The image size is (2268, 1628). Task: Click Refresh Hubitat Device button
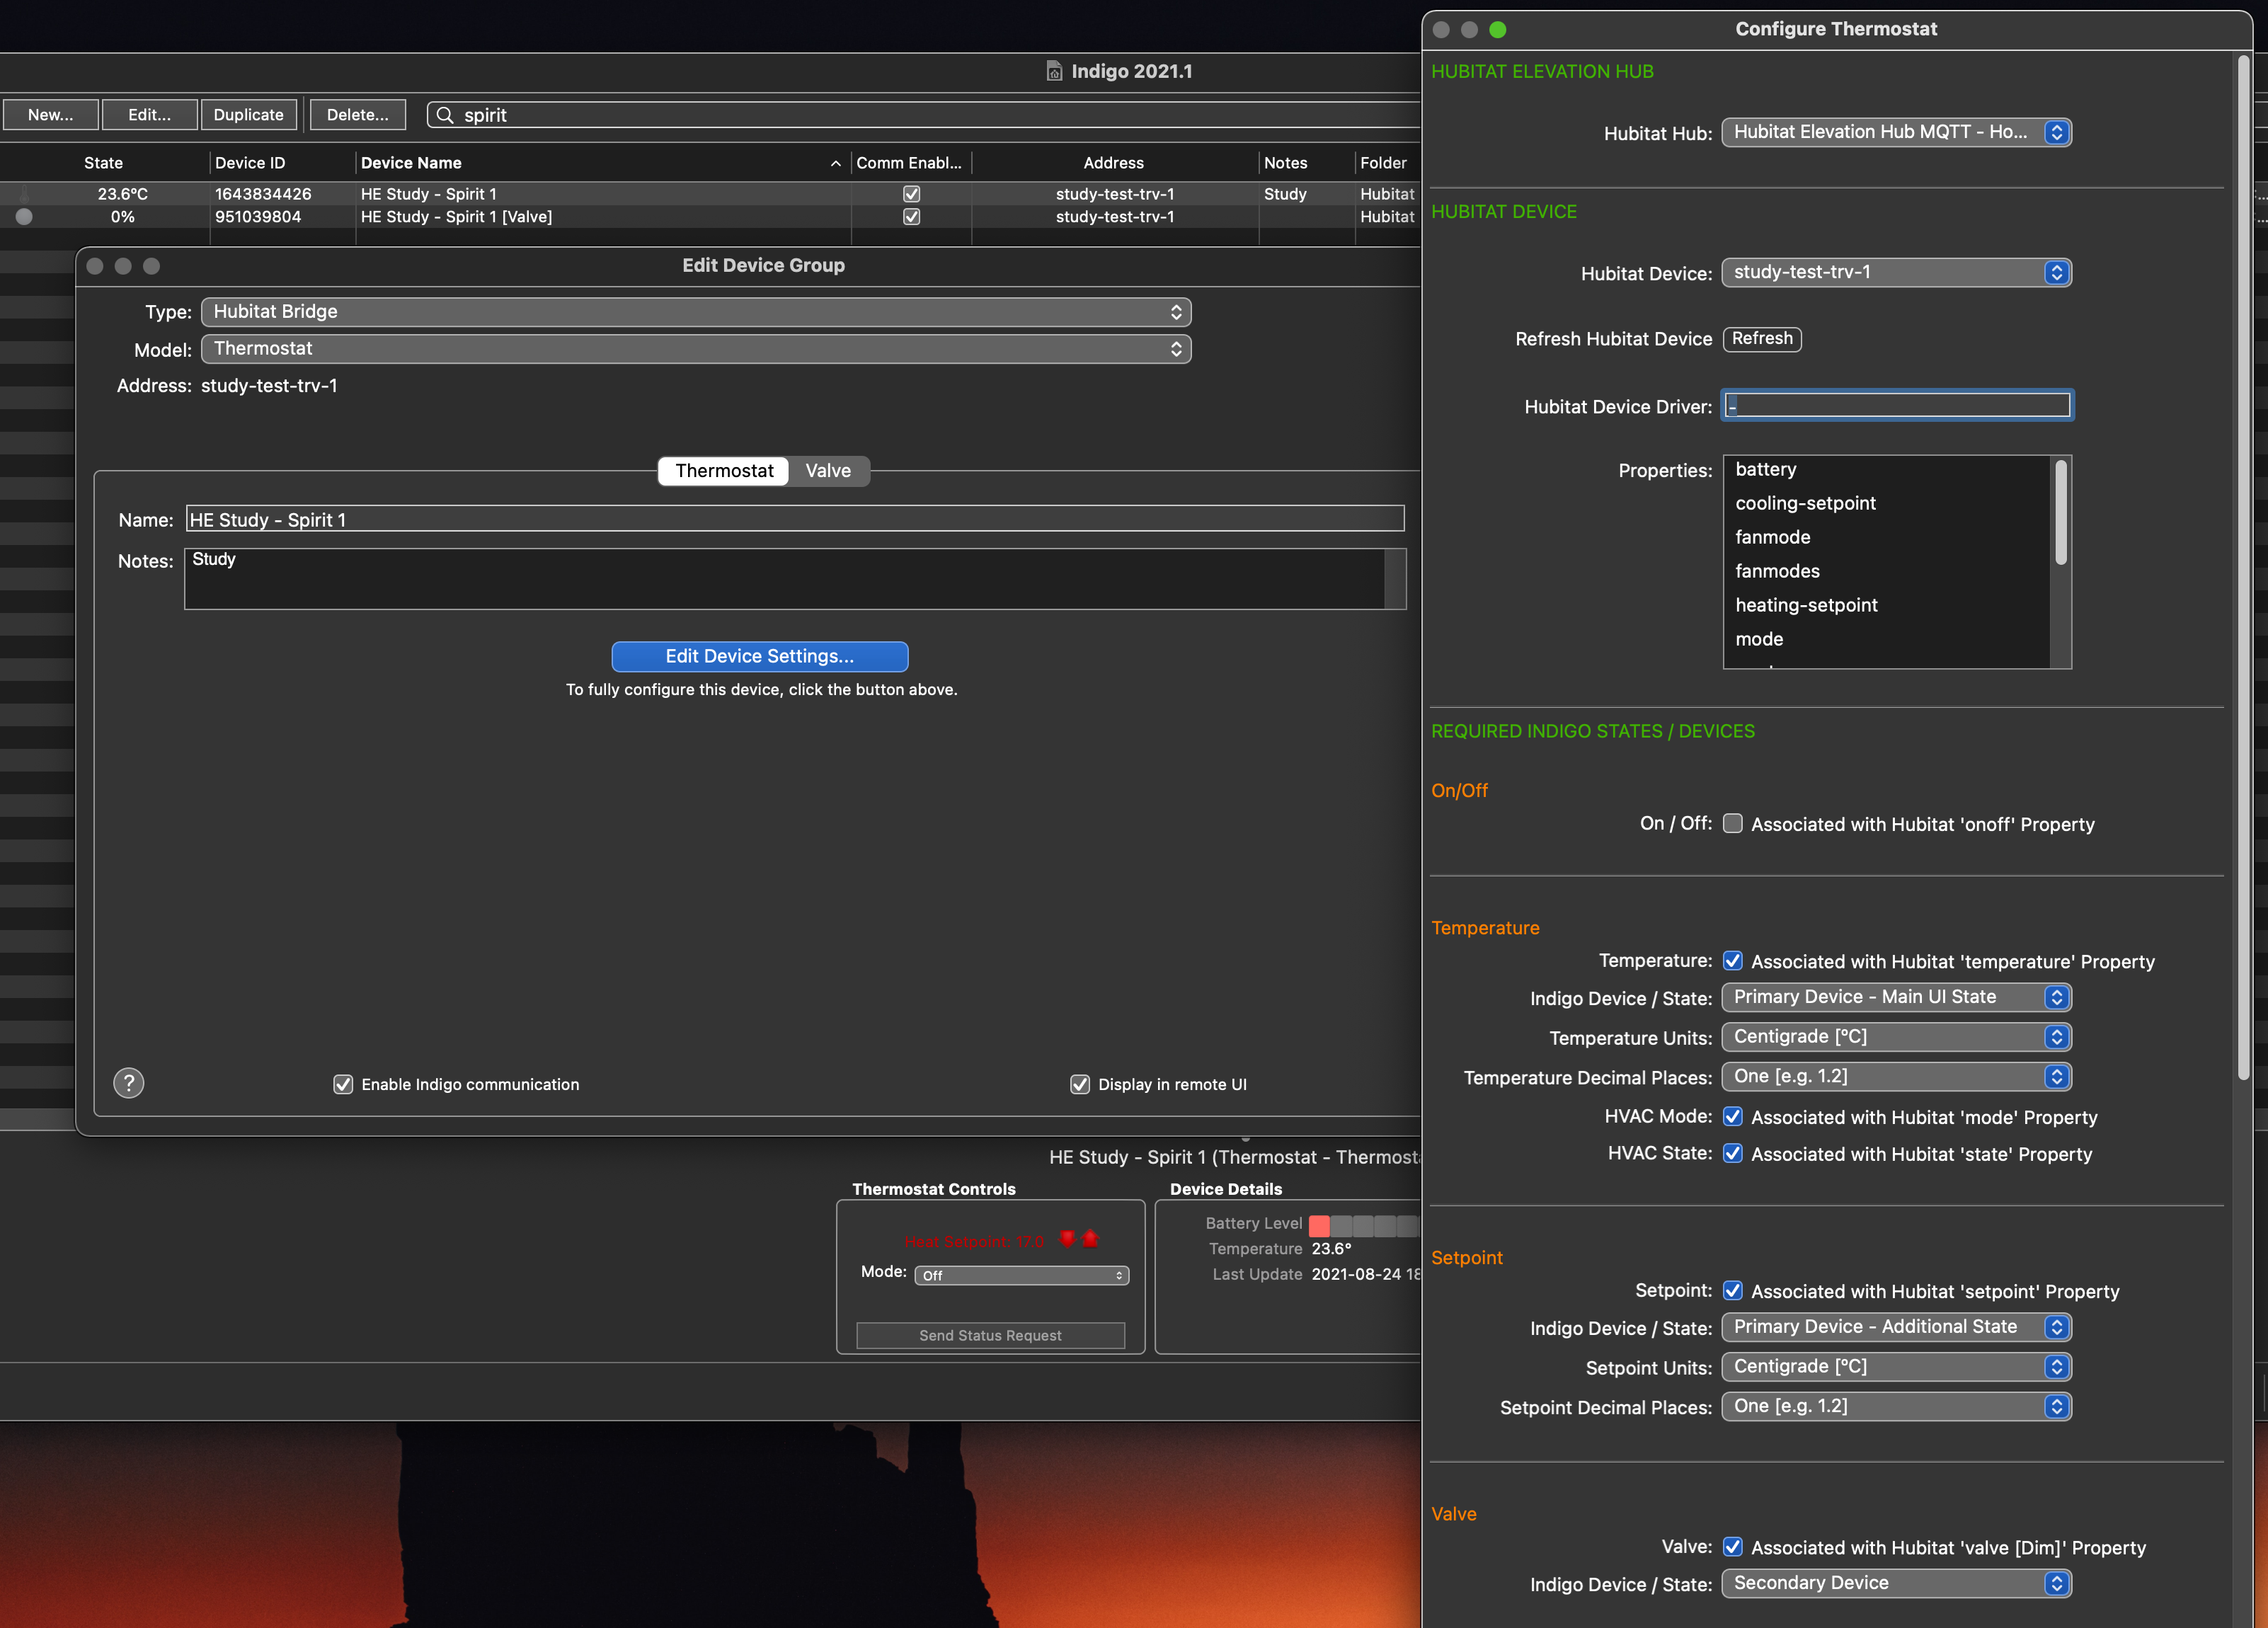tap(1762, 339)
